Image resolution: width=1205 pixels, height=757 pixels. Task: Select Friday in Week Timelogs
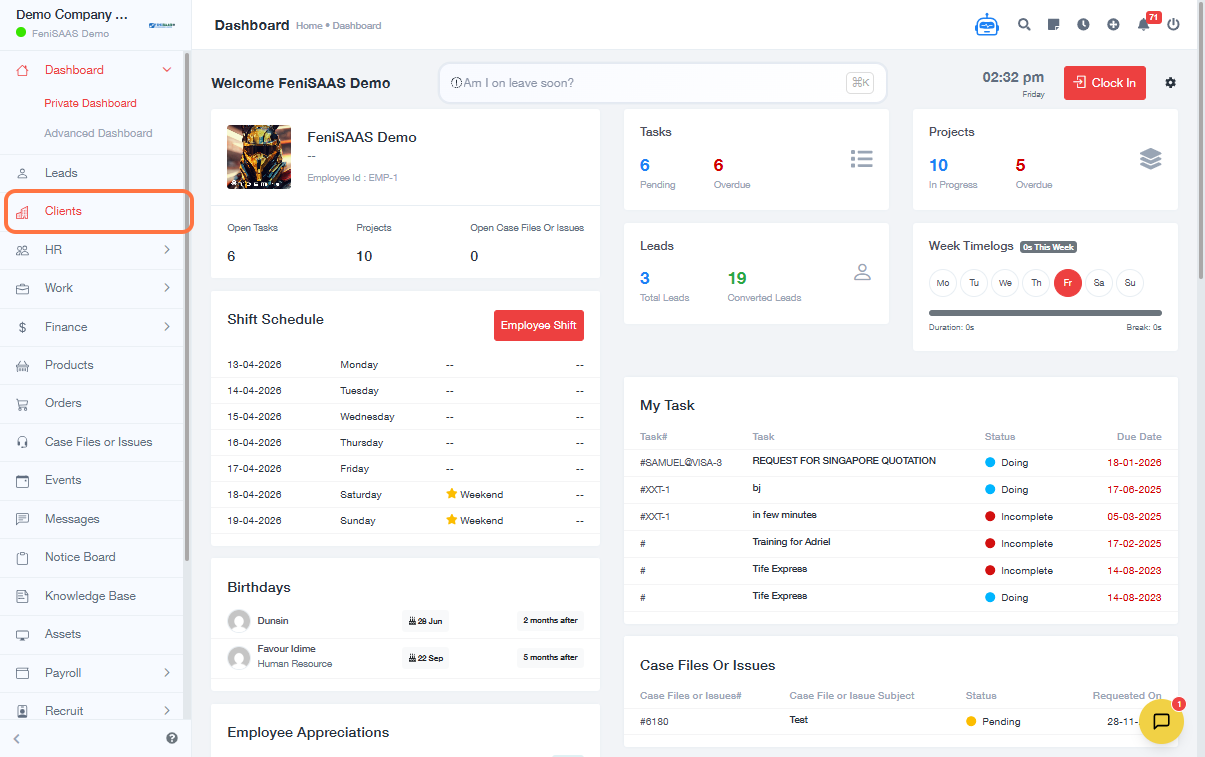[x=1067, y=283]
